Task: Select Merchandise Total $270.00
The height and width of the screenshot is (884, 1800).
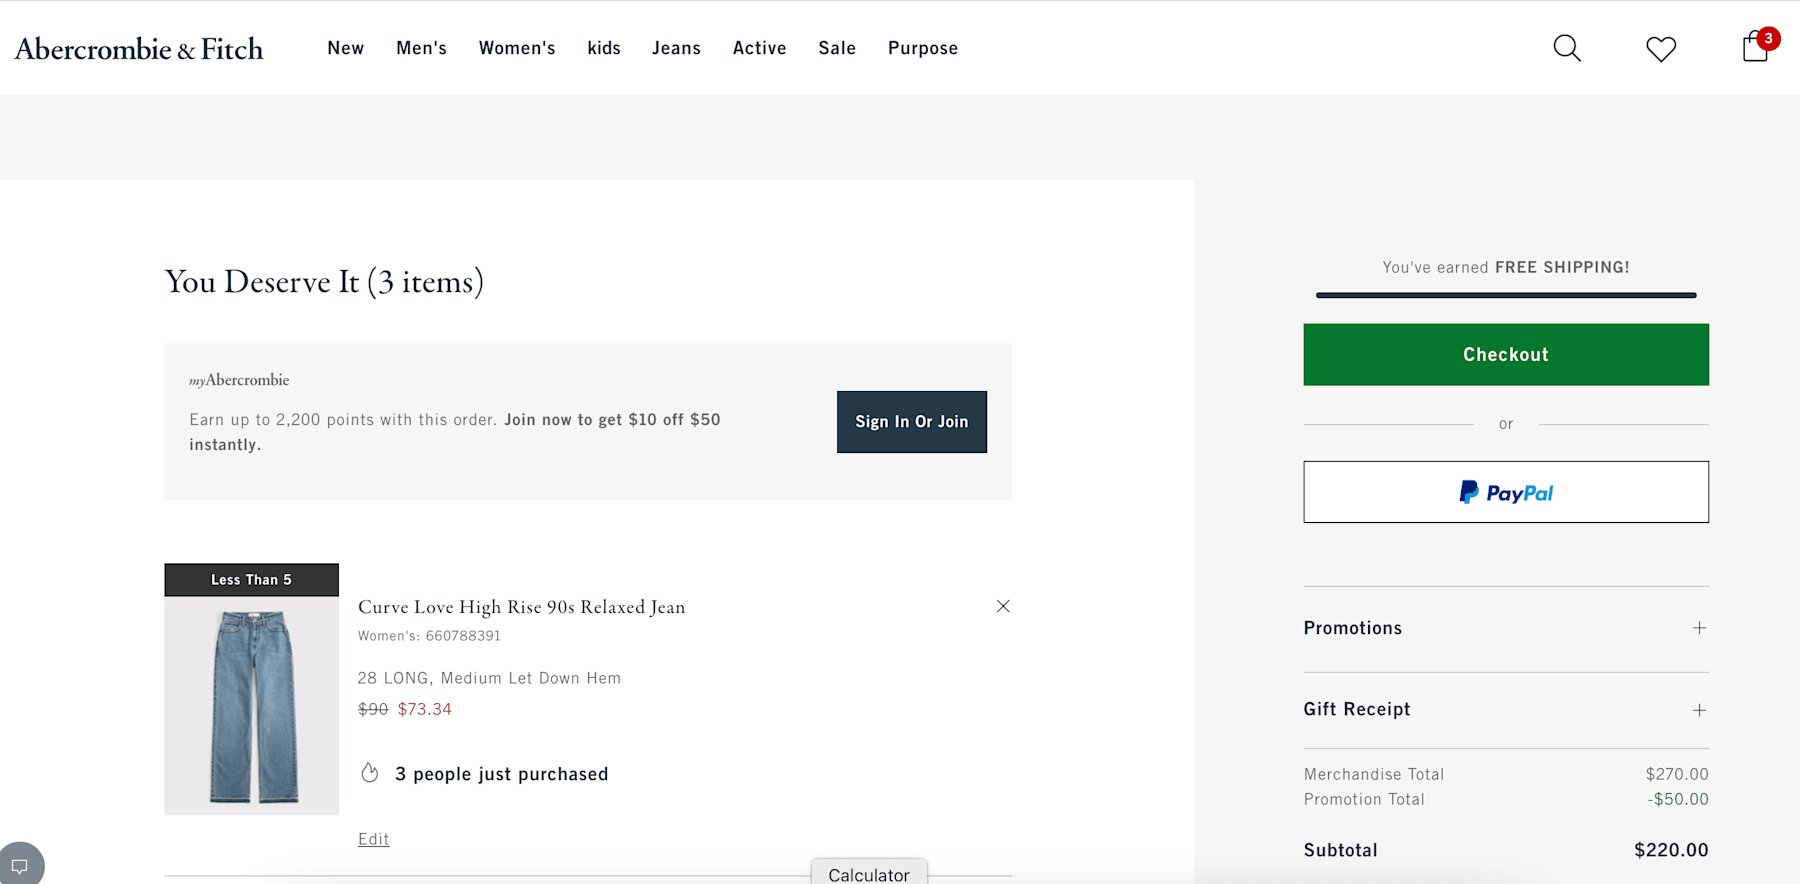Action: tap(1677, 774)
